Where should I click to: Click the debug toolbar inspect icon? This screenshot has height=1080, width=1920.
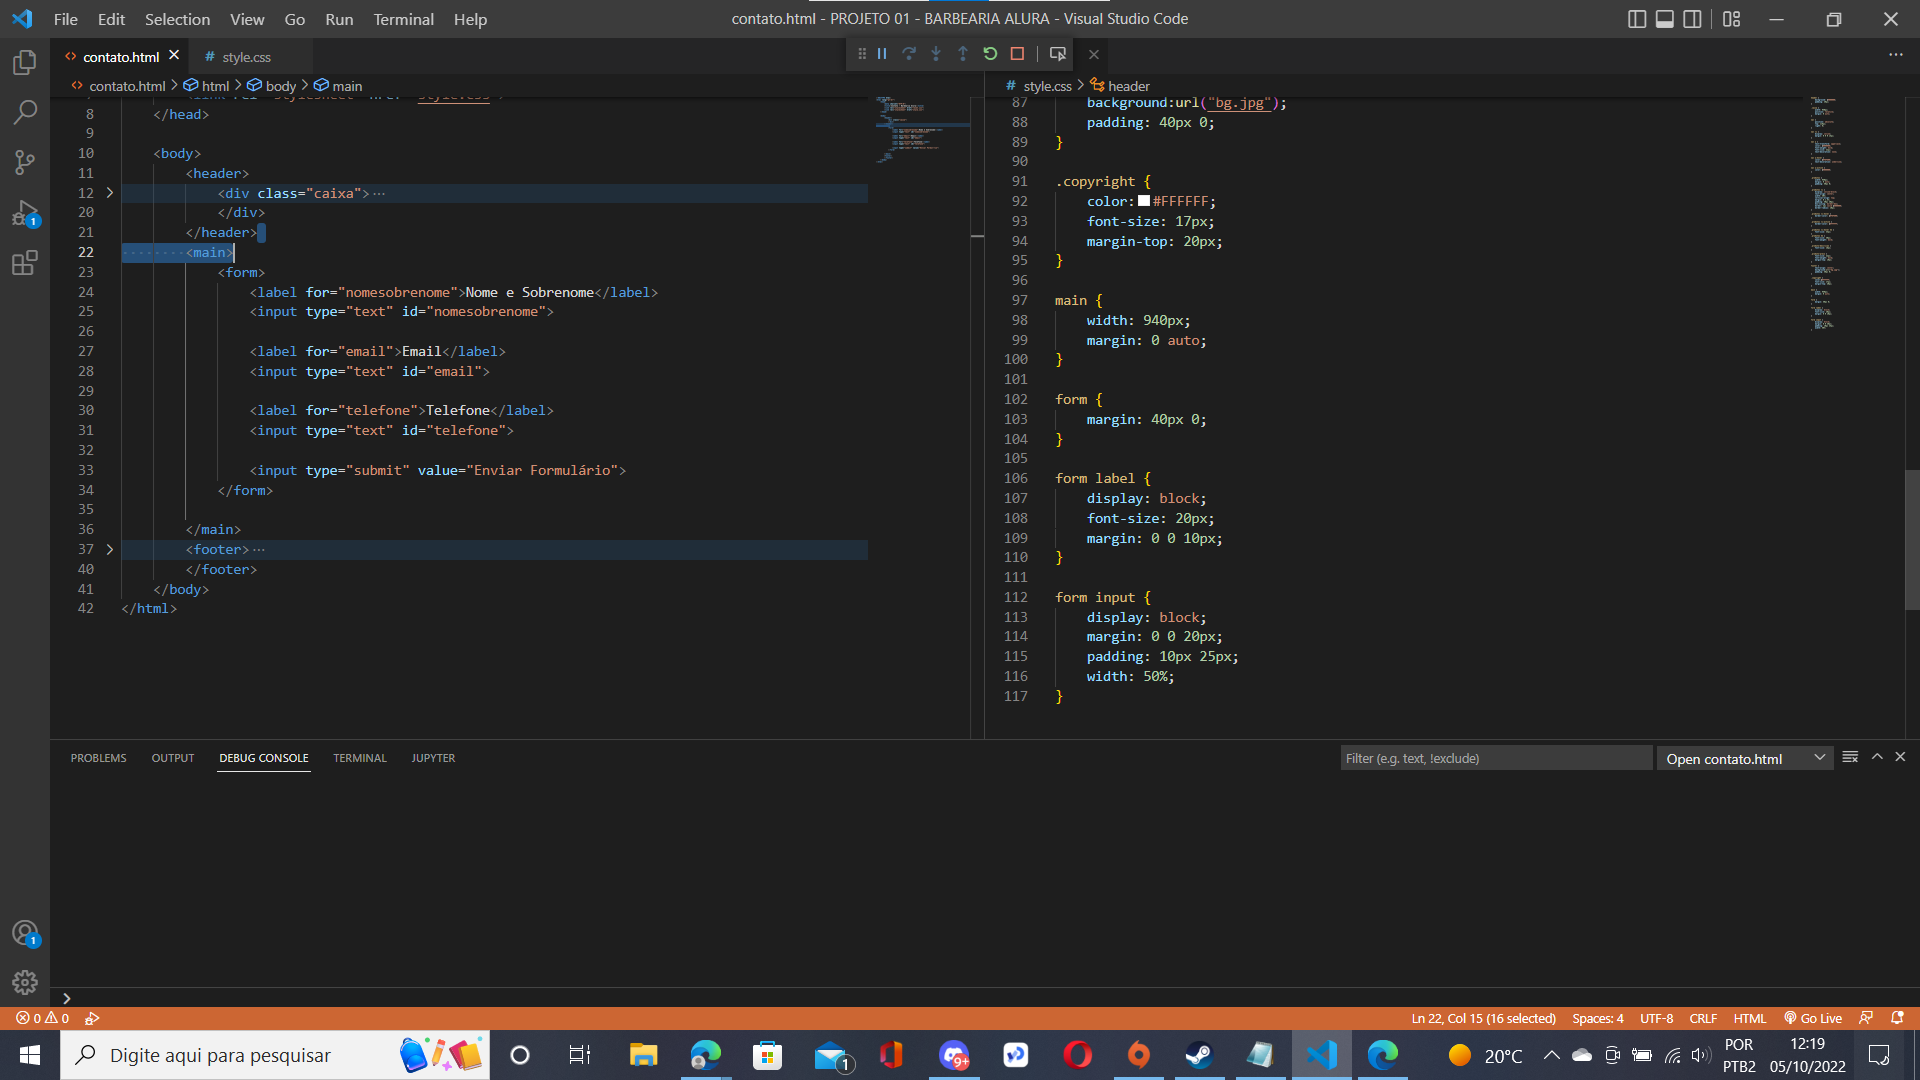[x=1057, y=54]
